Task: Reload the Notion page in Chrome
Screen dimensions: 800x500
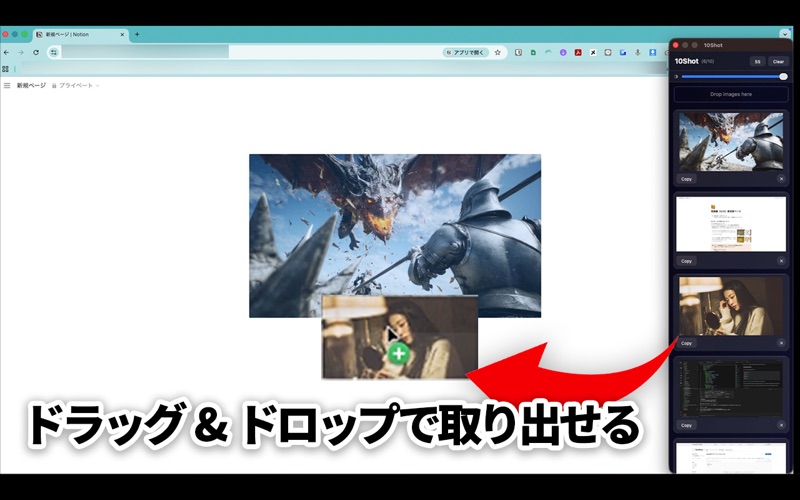Action: 36,53
